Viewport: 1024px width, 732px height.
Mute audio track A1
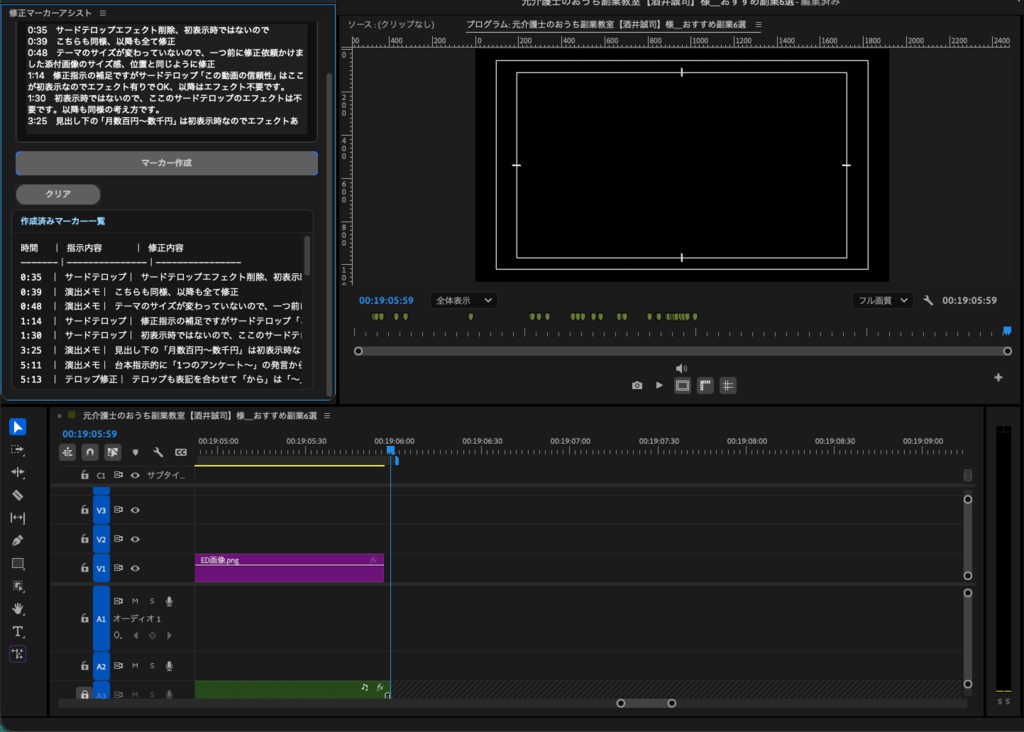point(135,601)
